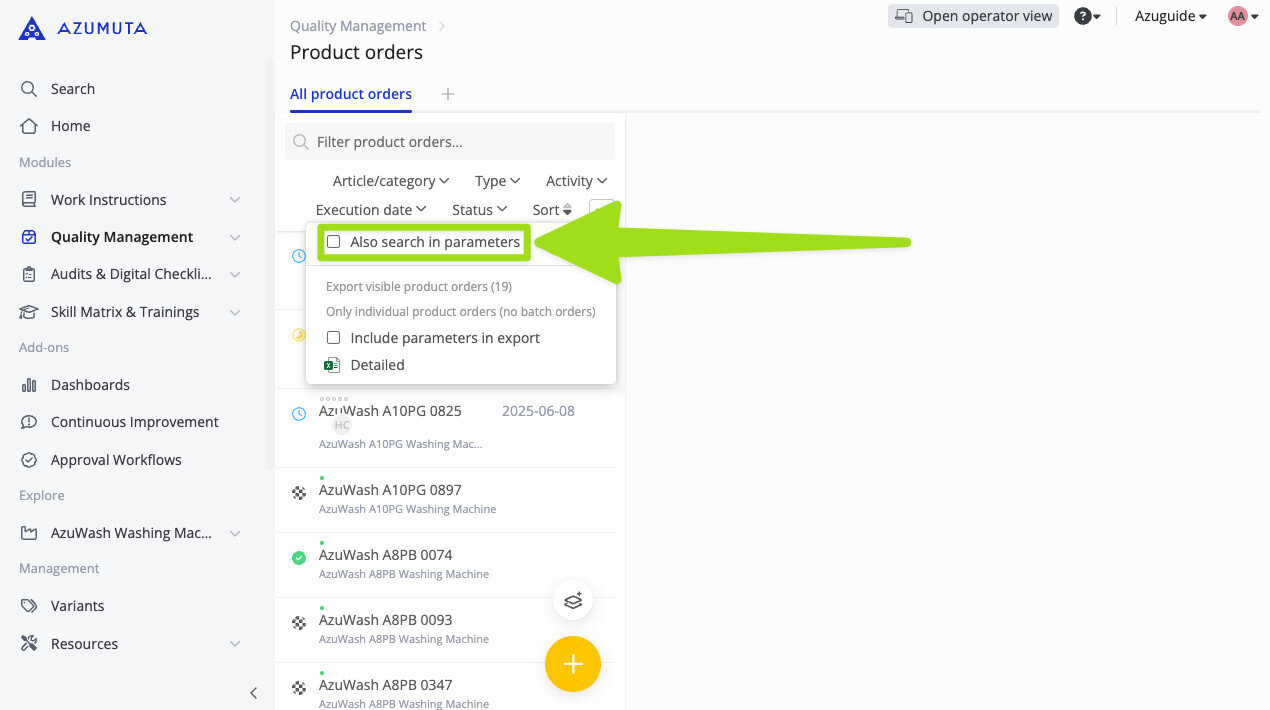
Task: Click the Excel icon next to Detailed
Action: (333, 365)
